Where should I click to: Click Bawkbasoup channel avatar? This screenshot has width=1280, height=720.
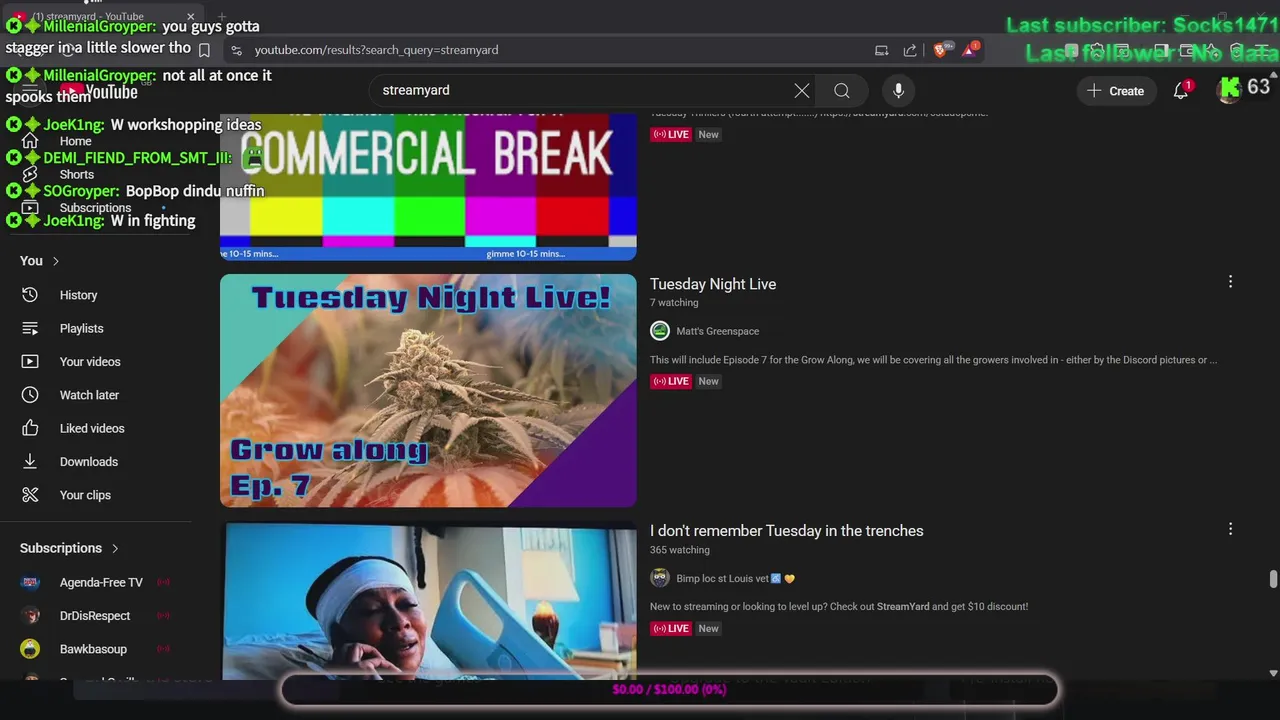tap(30, 649)
